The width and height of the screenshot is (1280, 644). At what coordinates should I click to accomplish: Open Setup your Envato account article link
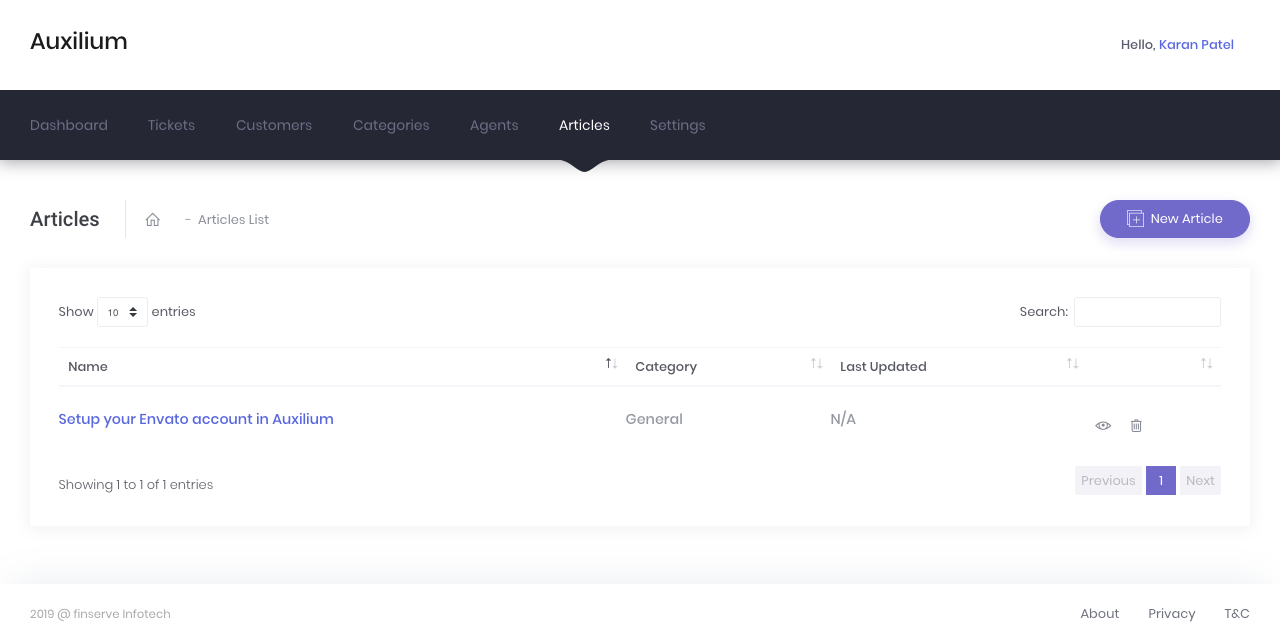[196, 419]
